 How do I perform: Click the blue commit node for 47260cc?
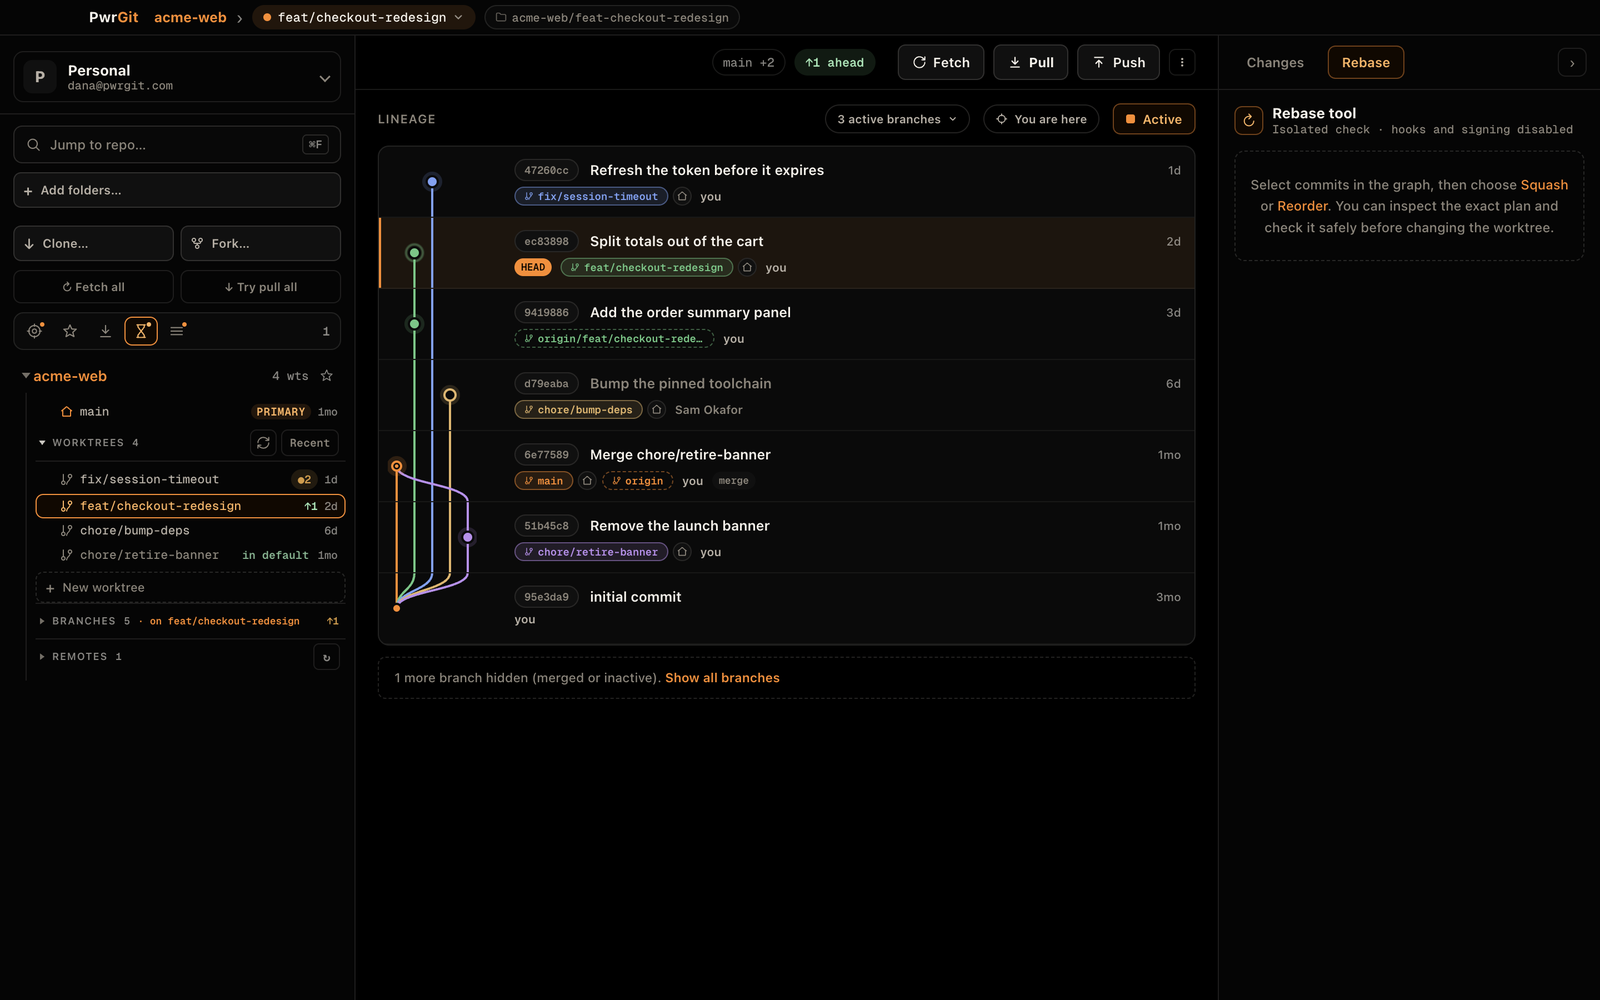pos(432,182)
